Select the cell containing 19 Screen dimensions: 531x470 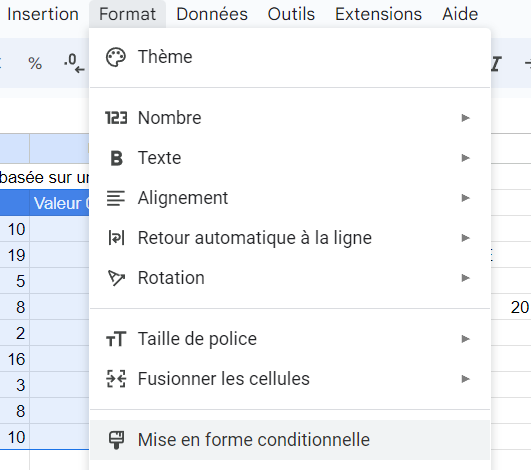(x=15, y=255)
